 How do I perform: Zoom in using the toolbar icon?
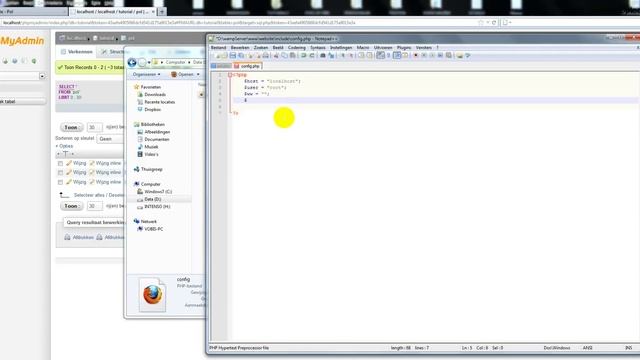coord(343,55)
